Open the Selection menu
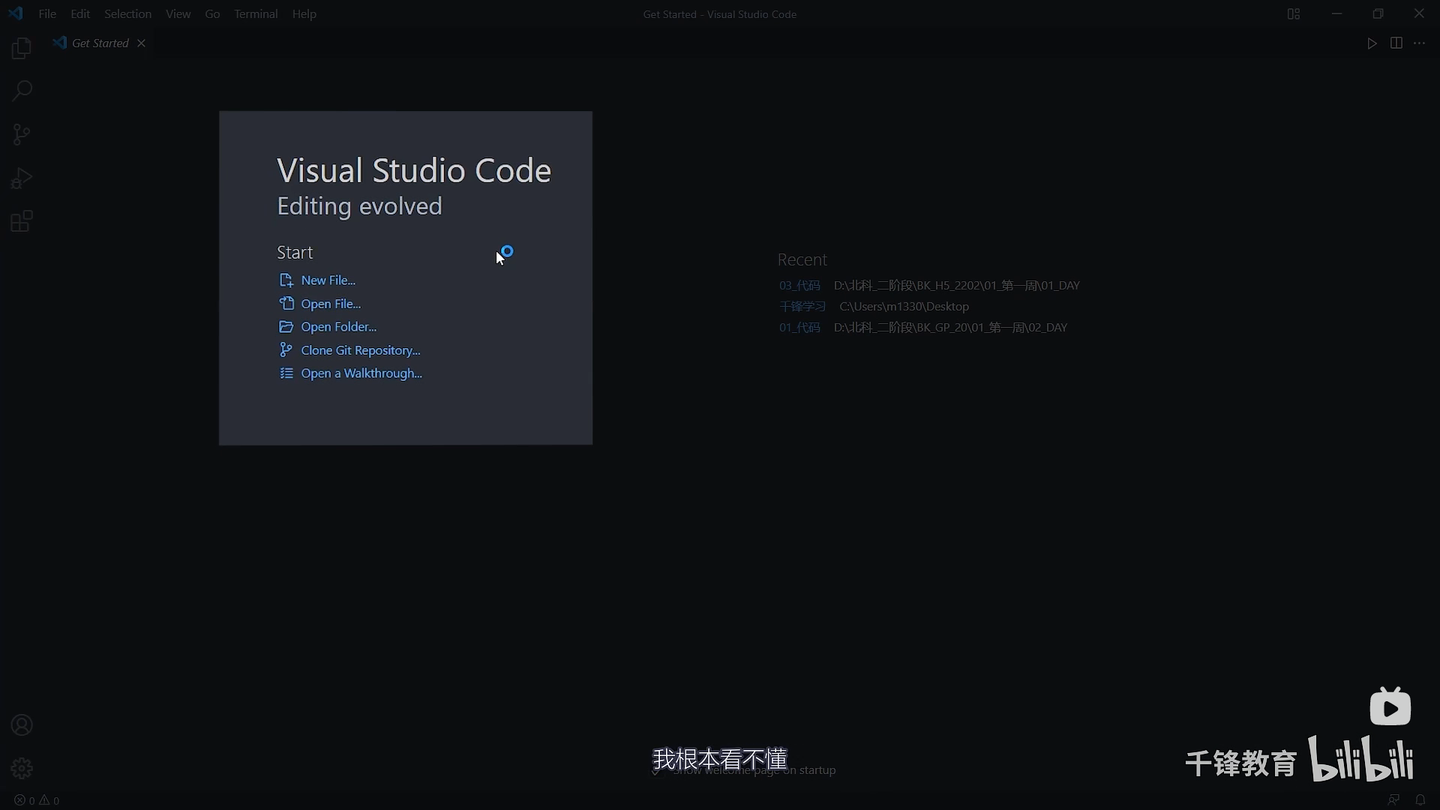Screen dimensions: 1440x810 (x=128, y=14)
